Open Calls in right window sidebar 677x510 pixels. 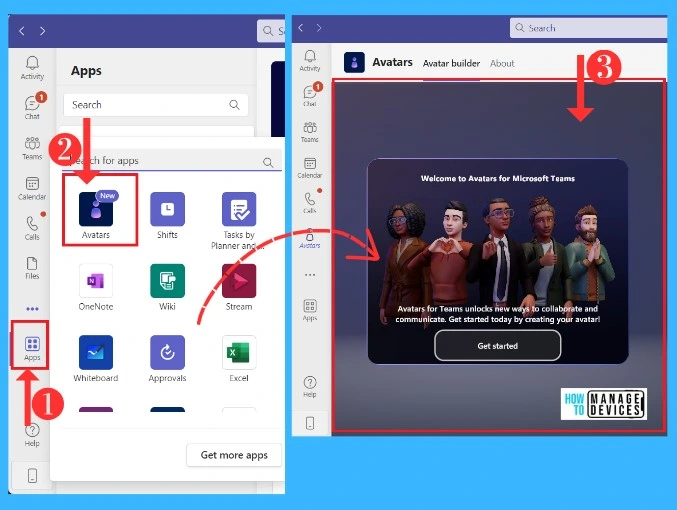[x=310, y=203]
